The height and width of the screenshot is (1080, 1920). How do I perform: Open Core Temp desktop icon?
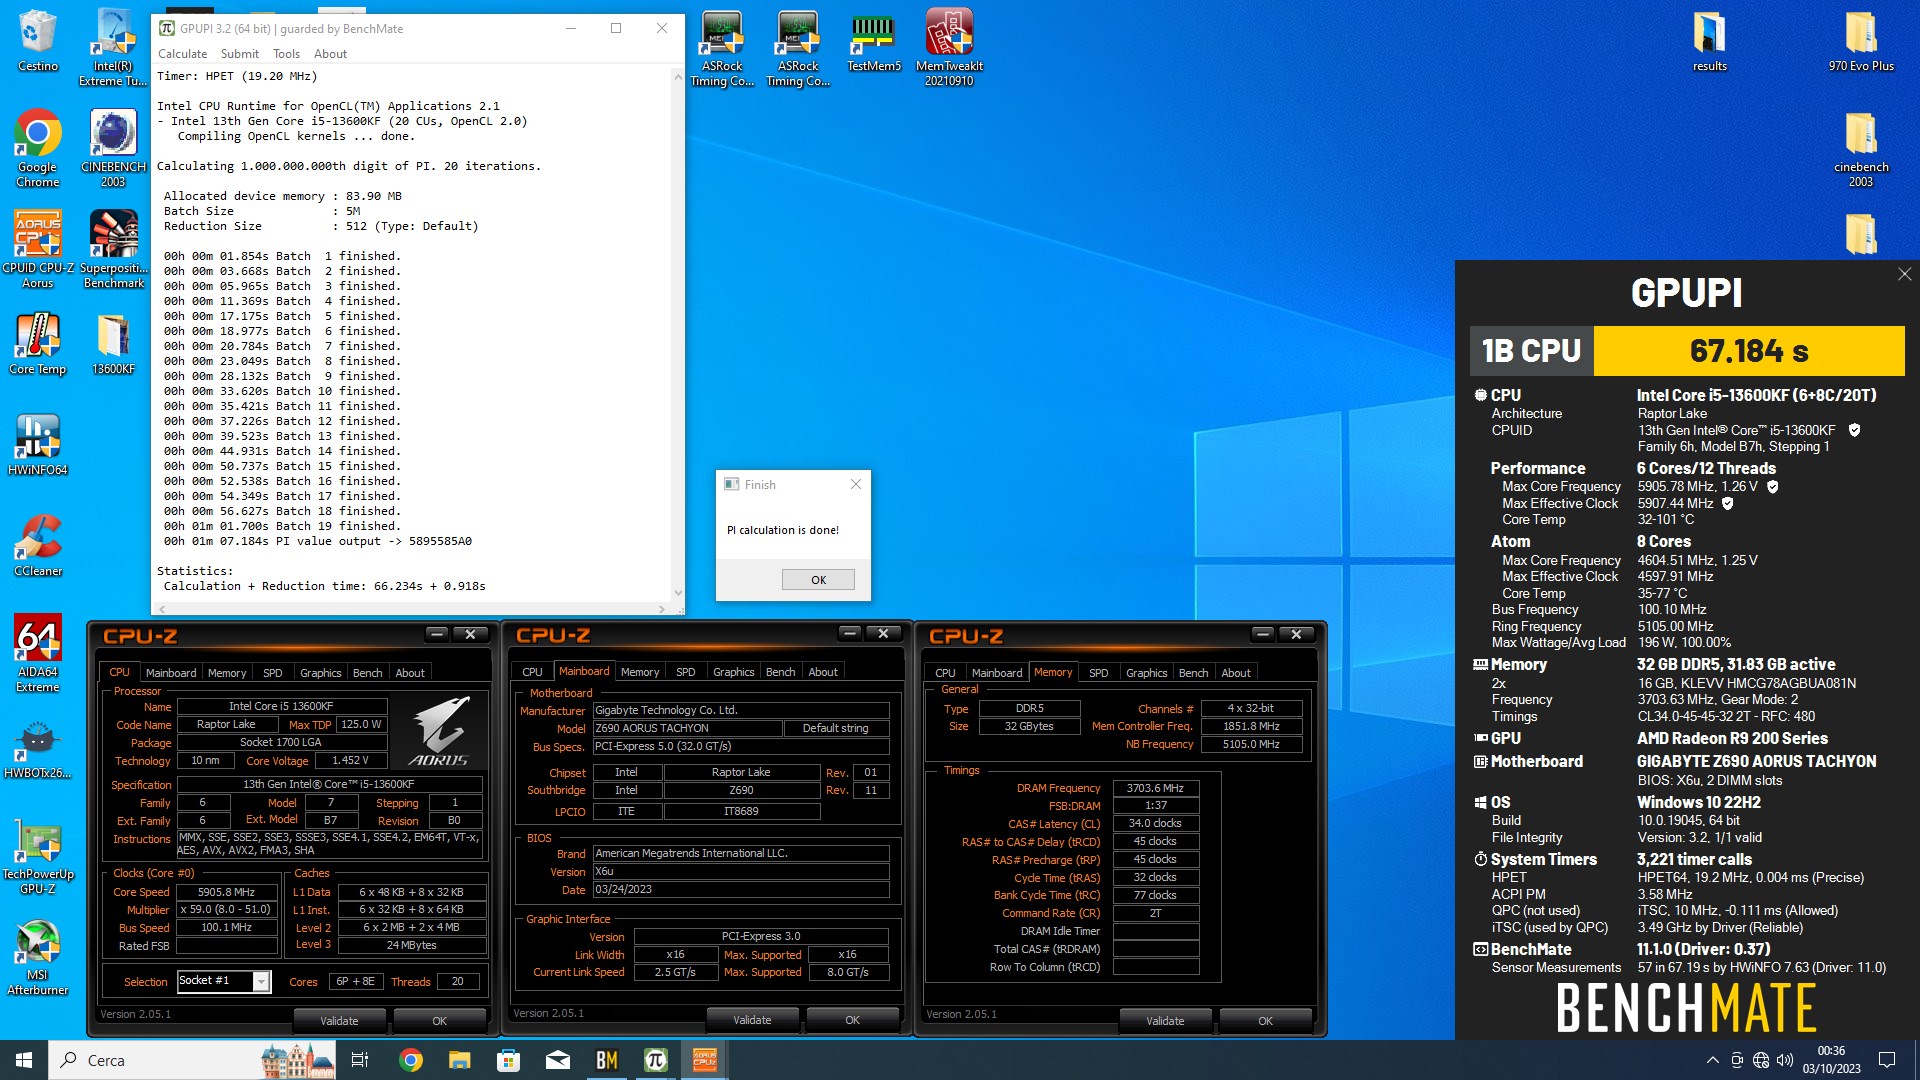tap(38, 342)
